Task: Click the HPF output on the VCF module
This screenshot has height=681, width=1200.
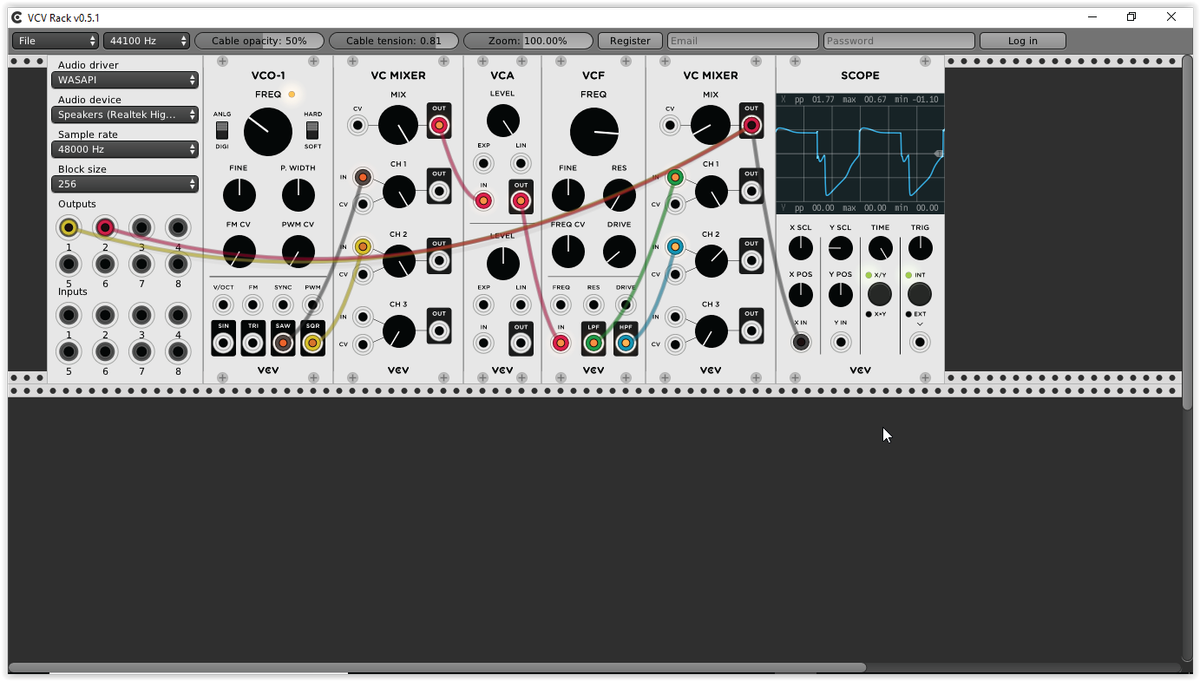Action: tap(624, 341)
